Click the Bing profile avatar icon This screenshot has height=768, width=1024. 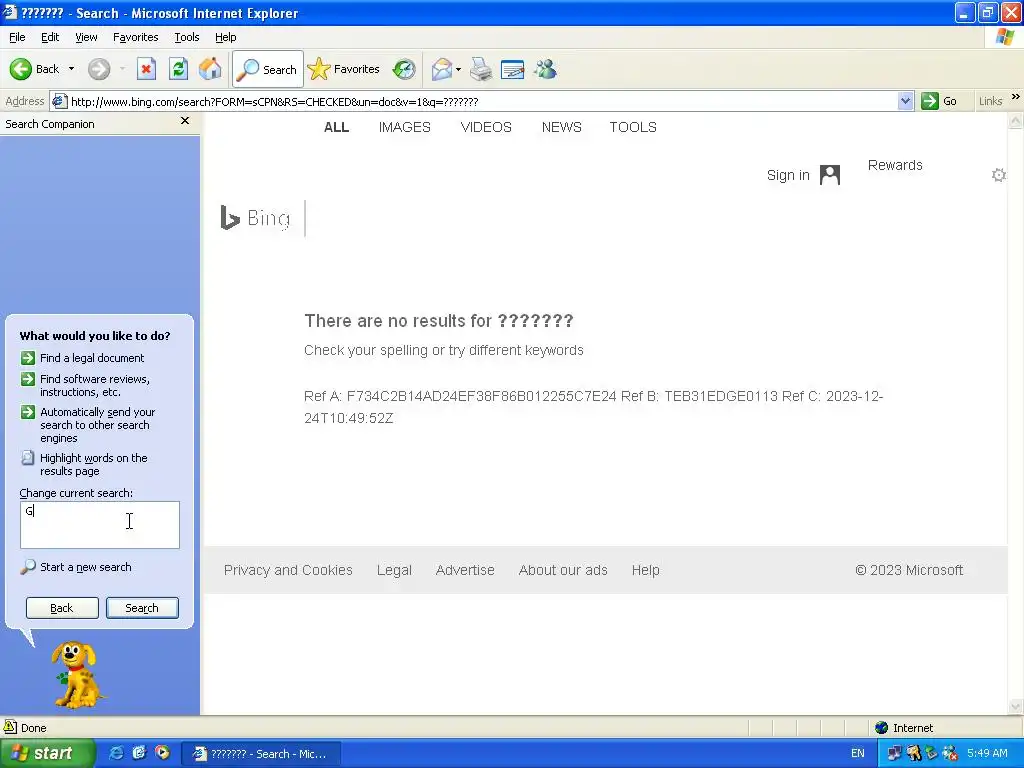point(829,175)
